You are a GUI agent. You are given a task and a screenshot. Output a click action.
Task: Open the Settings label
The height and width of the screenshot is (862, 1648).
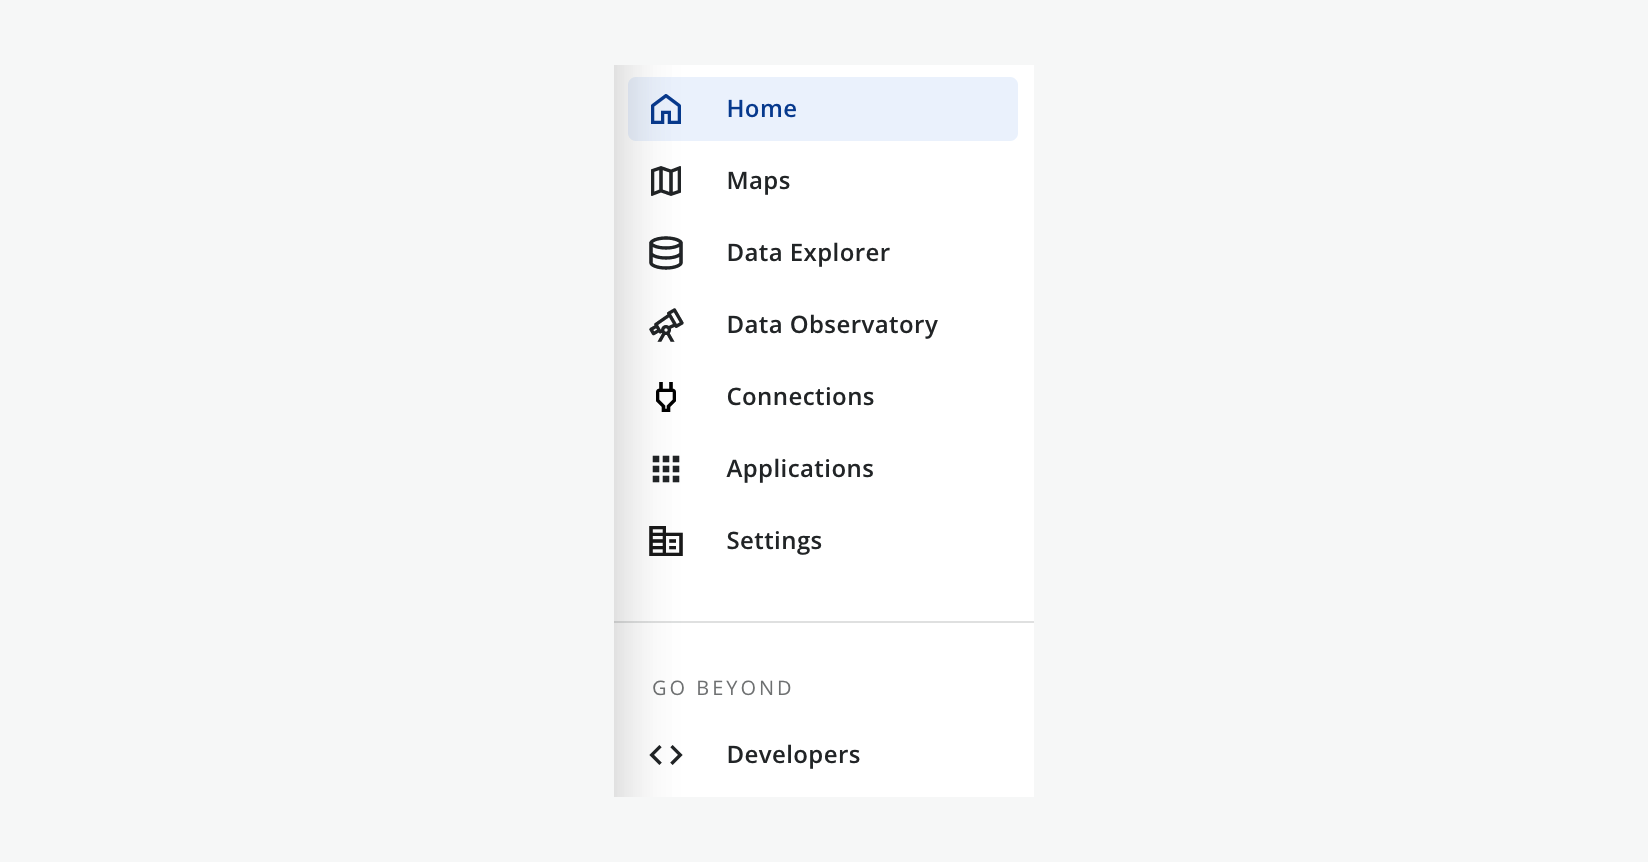774,541
